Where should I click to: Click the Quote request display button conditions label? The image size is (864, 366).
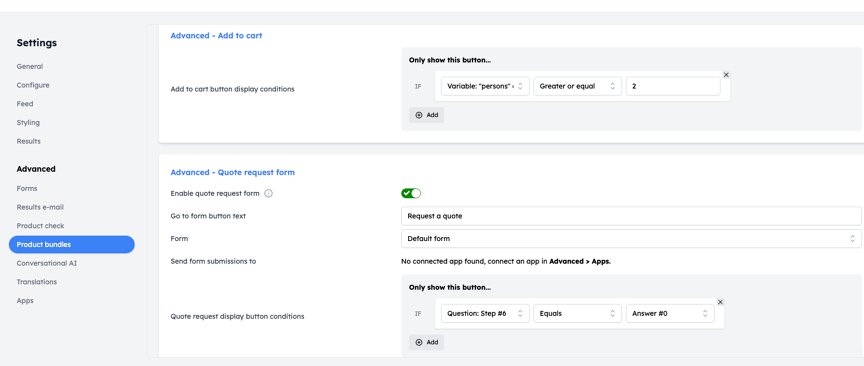[x=237, y=316]
